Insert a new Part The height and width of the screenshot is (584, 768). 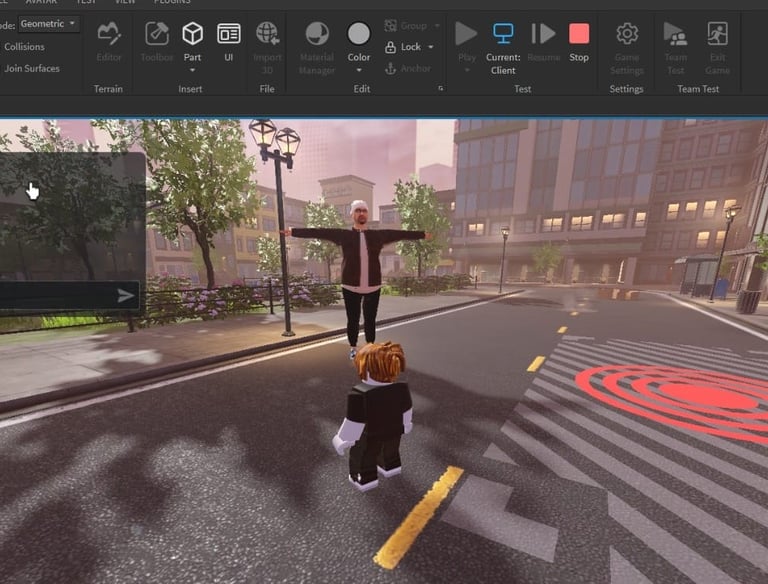pyautogui.click(x=192, y=40)
